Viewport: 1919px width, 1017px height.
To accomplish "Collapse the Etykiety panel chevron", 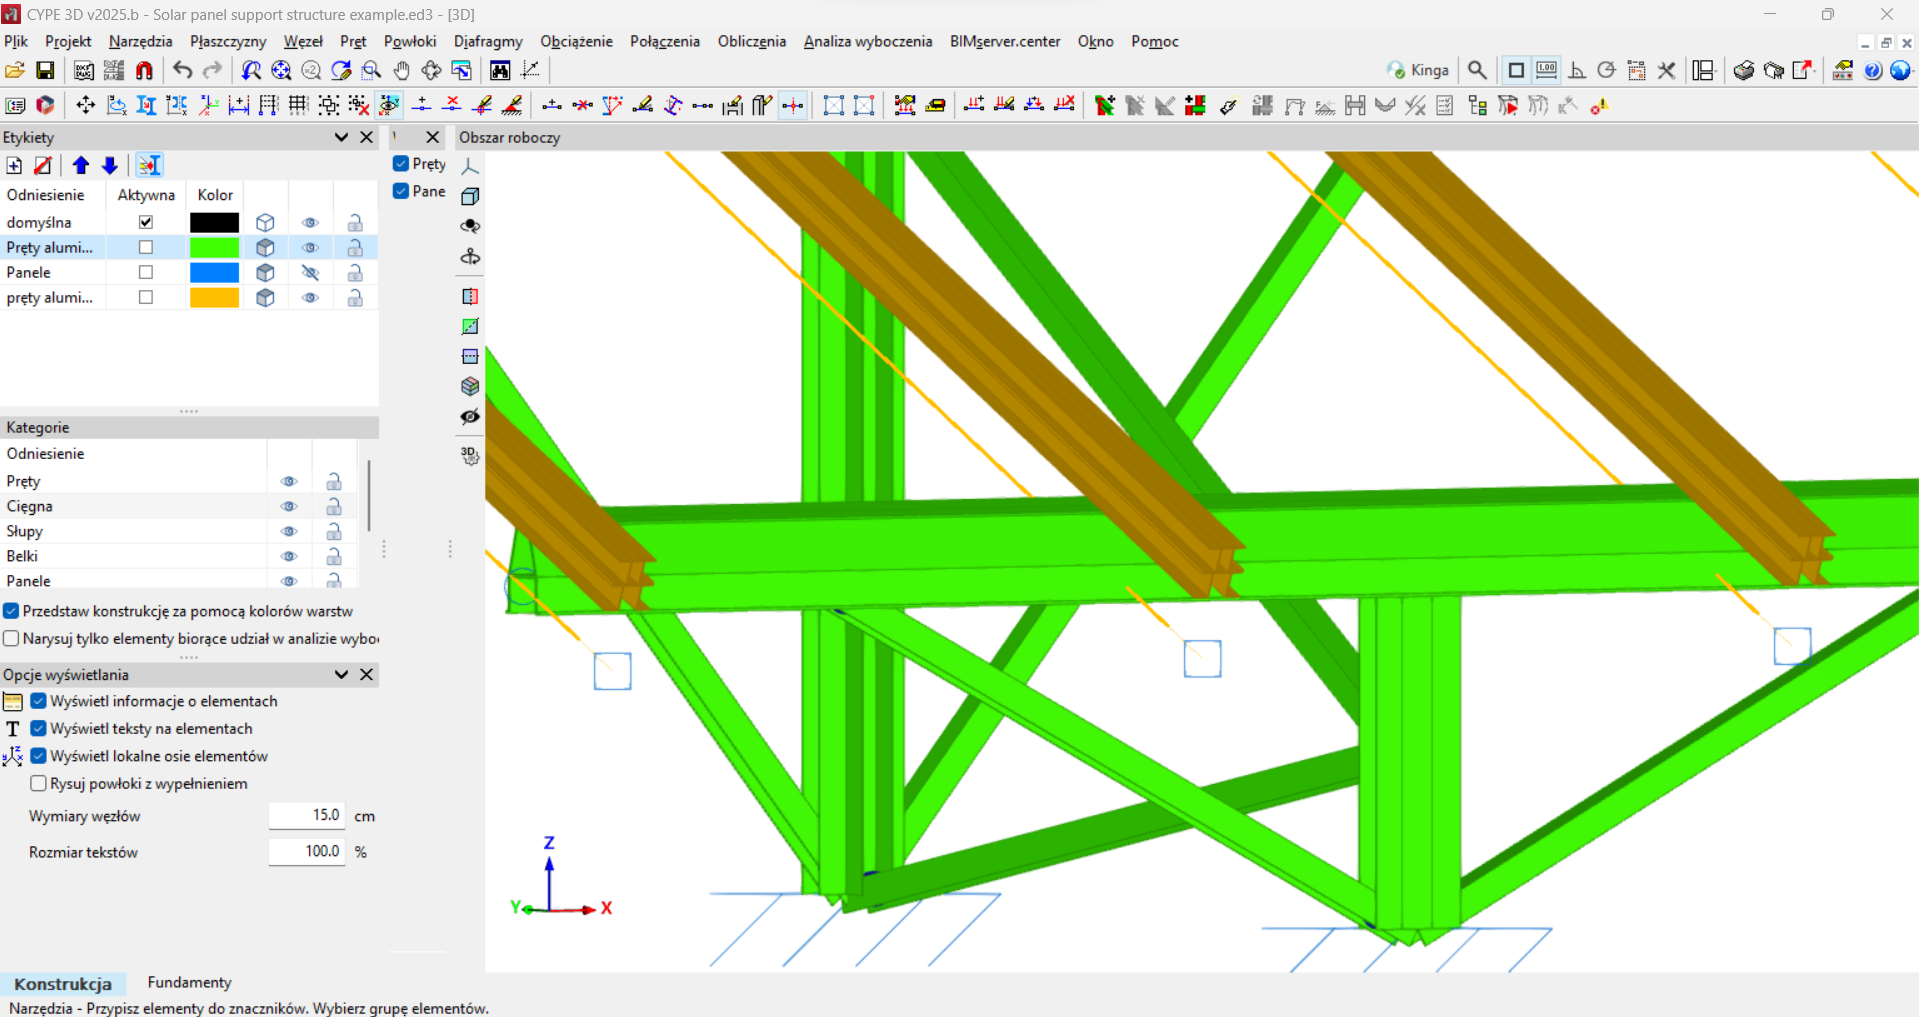I will (x=341, y=137).
